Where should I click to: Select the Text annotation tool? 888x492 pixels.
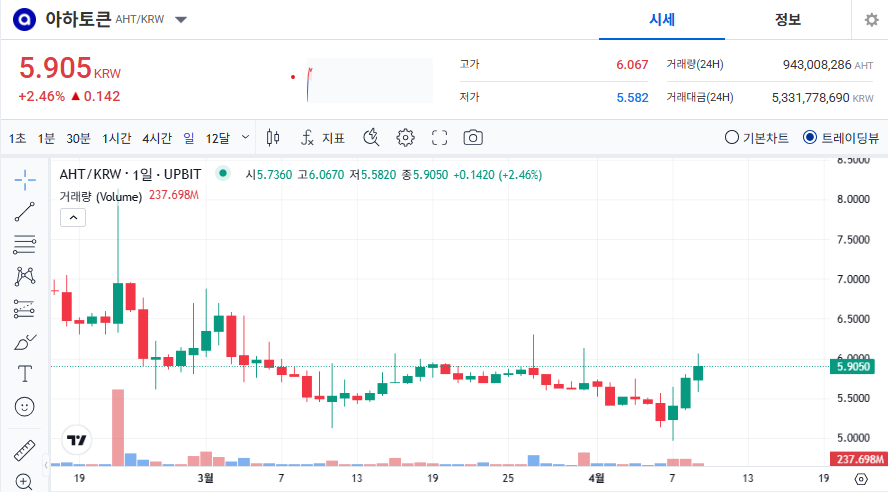click(x=25, y=374)
